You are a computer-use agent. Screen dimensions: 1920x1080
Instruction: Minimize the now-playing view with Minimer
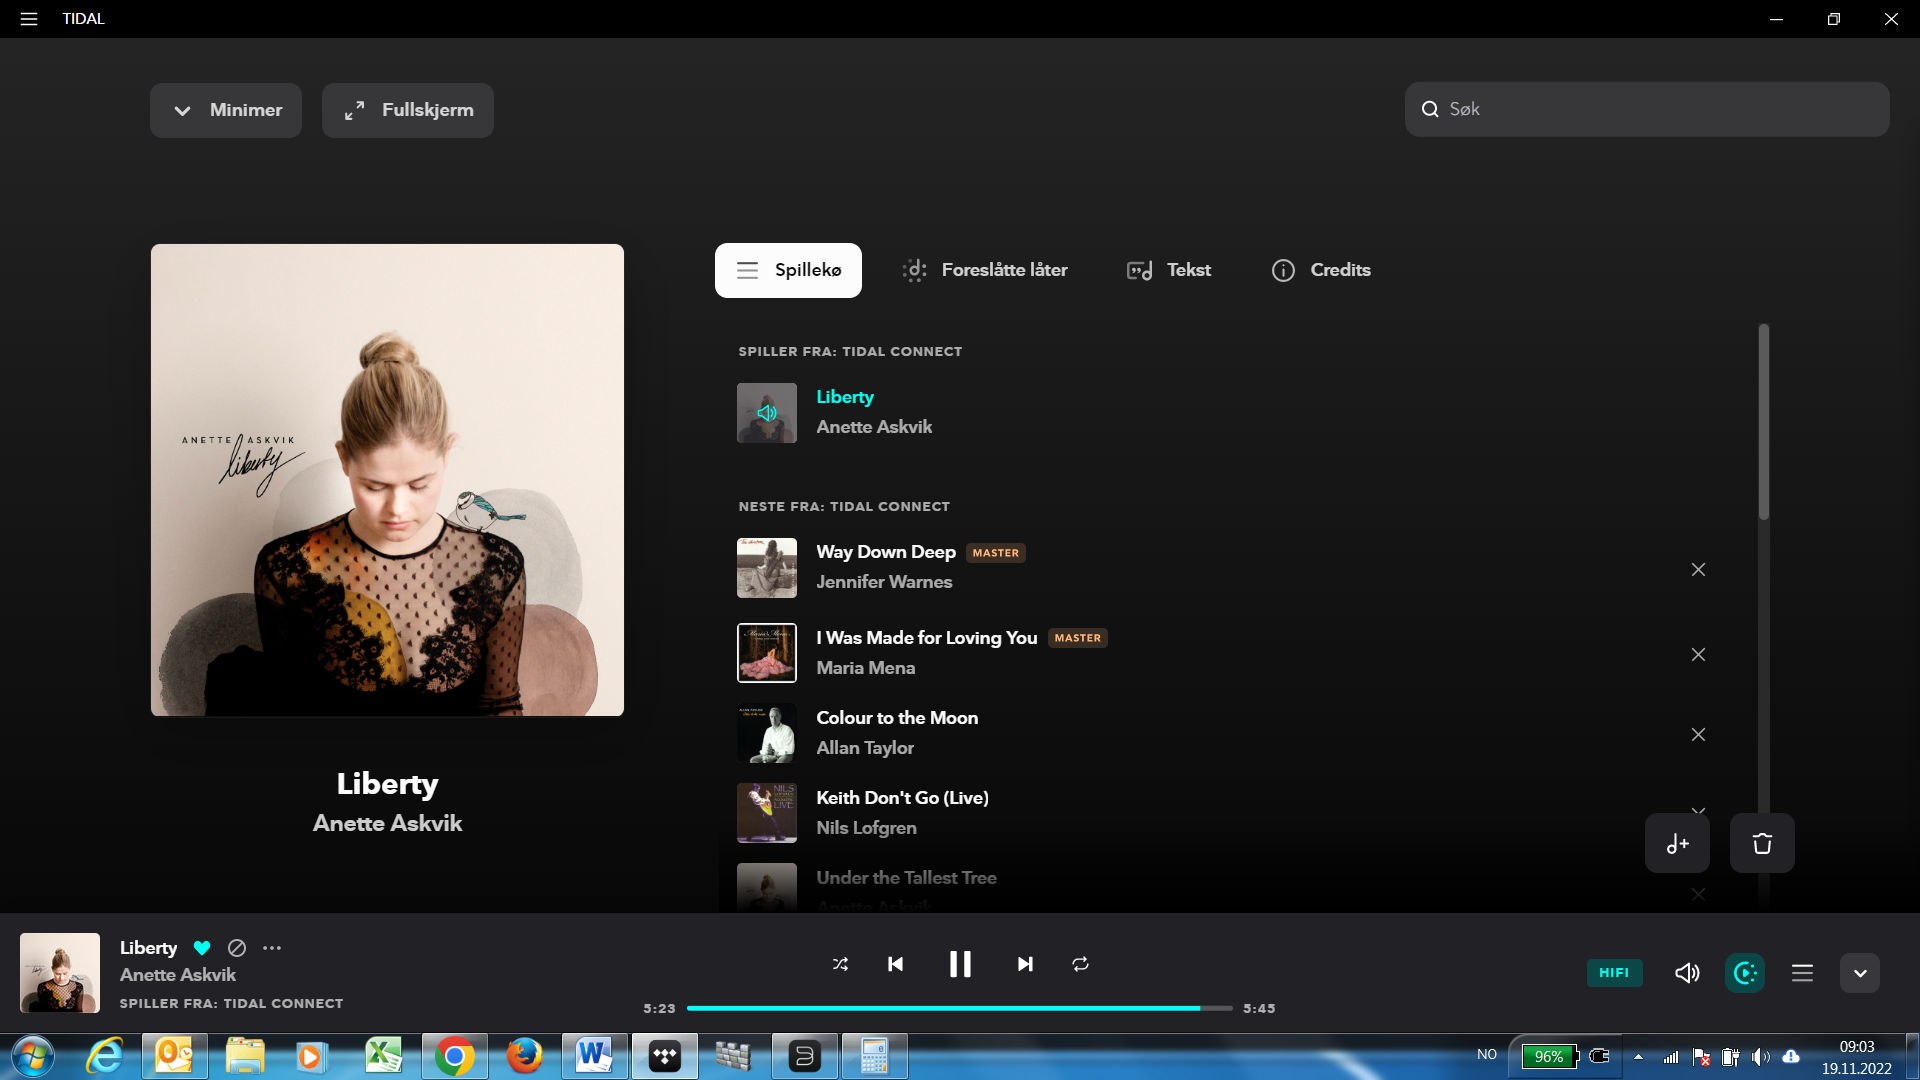point(226,110)
